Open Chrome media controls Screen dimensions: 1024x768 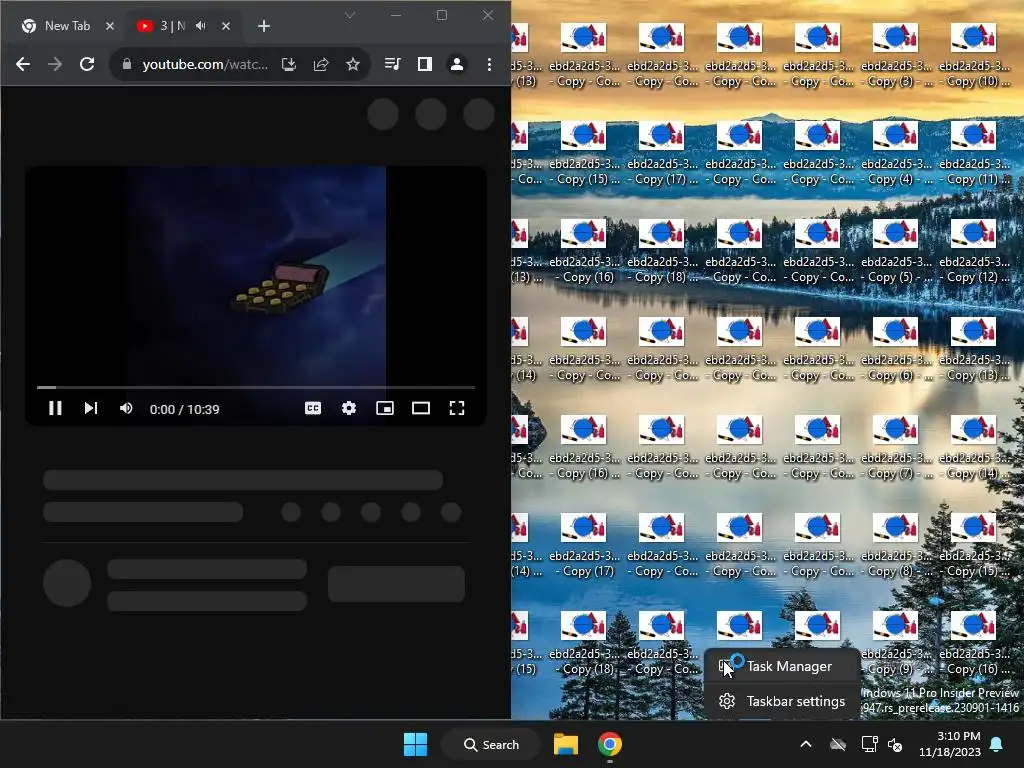tap(392, 64)
